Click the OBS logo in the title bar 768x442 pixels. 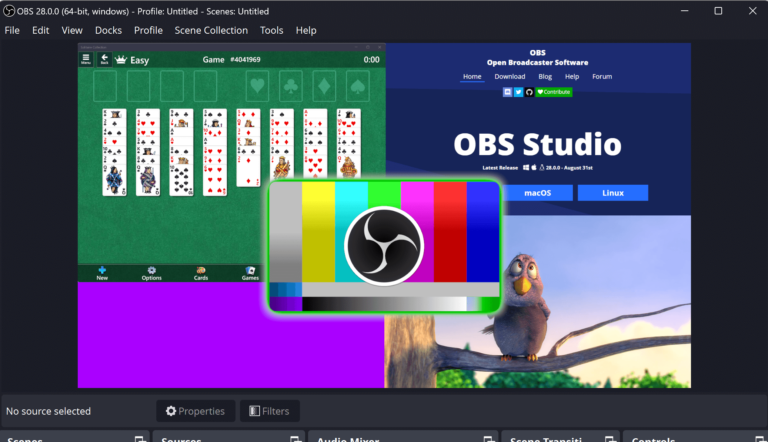(x=9, y=11)
